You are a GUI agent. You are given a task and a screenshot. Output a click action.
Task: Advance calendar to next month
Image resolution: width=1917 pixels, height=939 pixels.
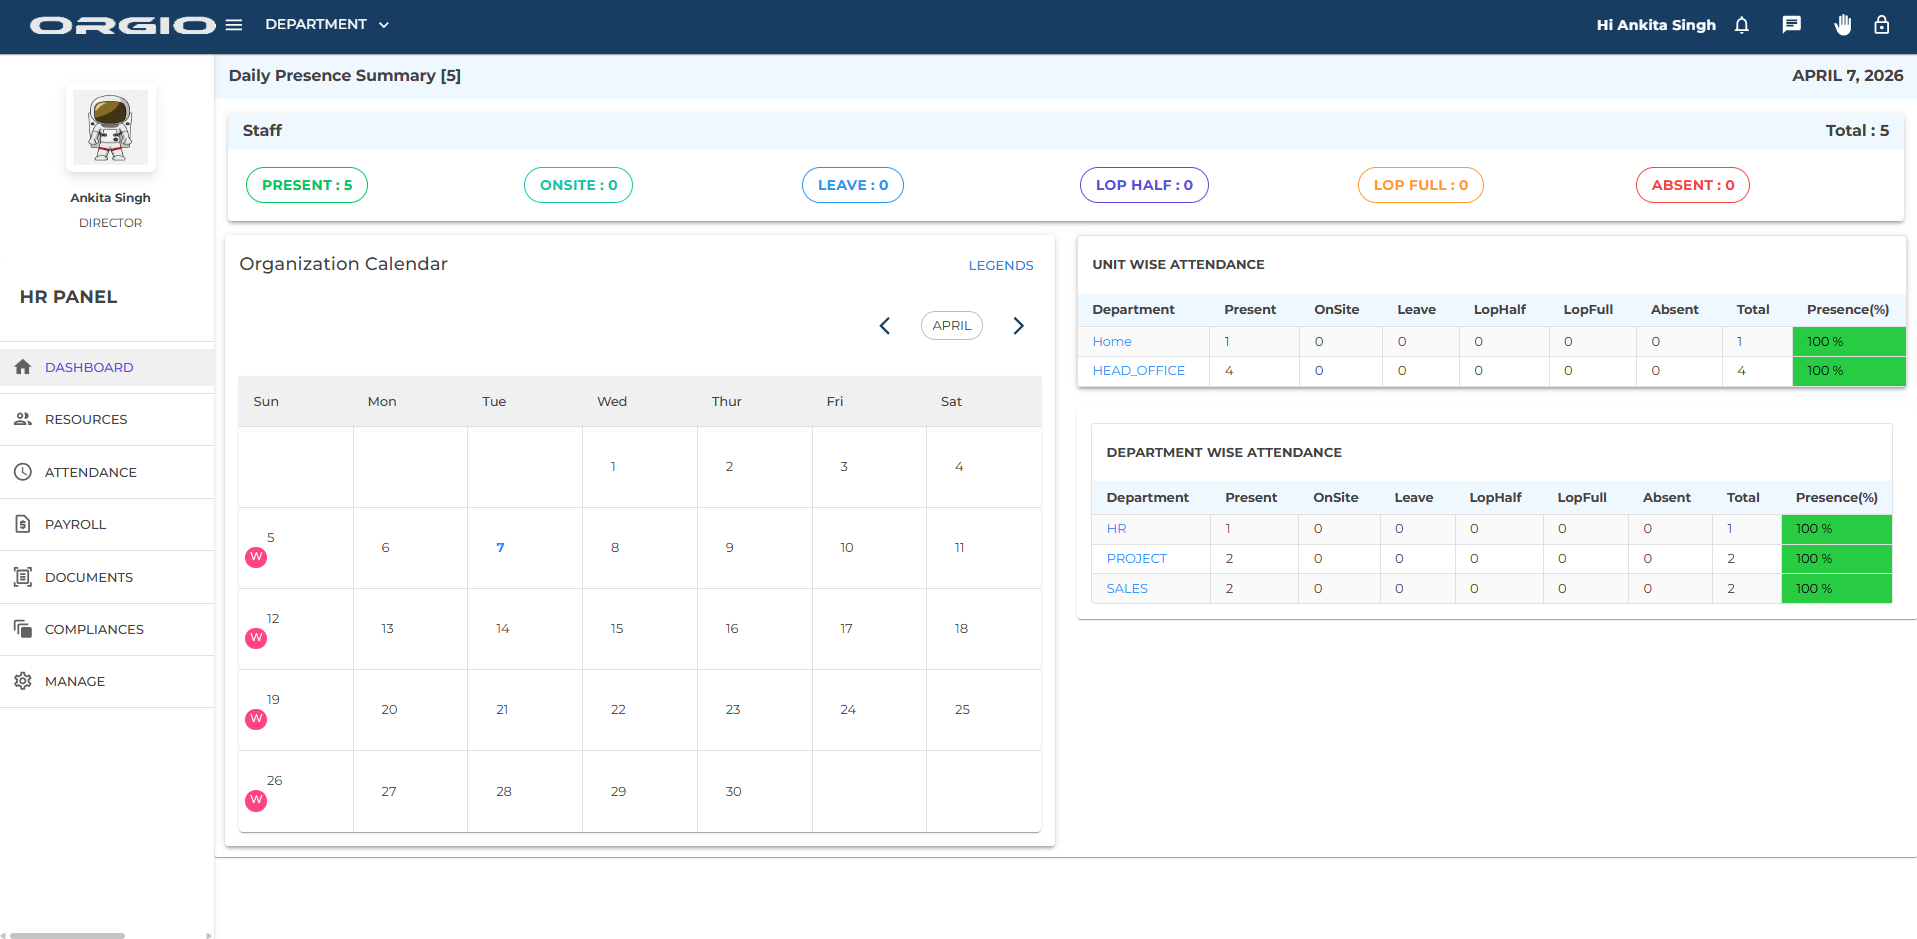[1018, 326]
